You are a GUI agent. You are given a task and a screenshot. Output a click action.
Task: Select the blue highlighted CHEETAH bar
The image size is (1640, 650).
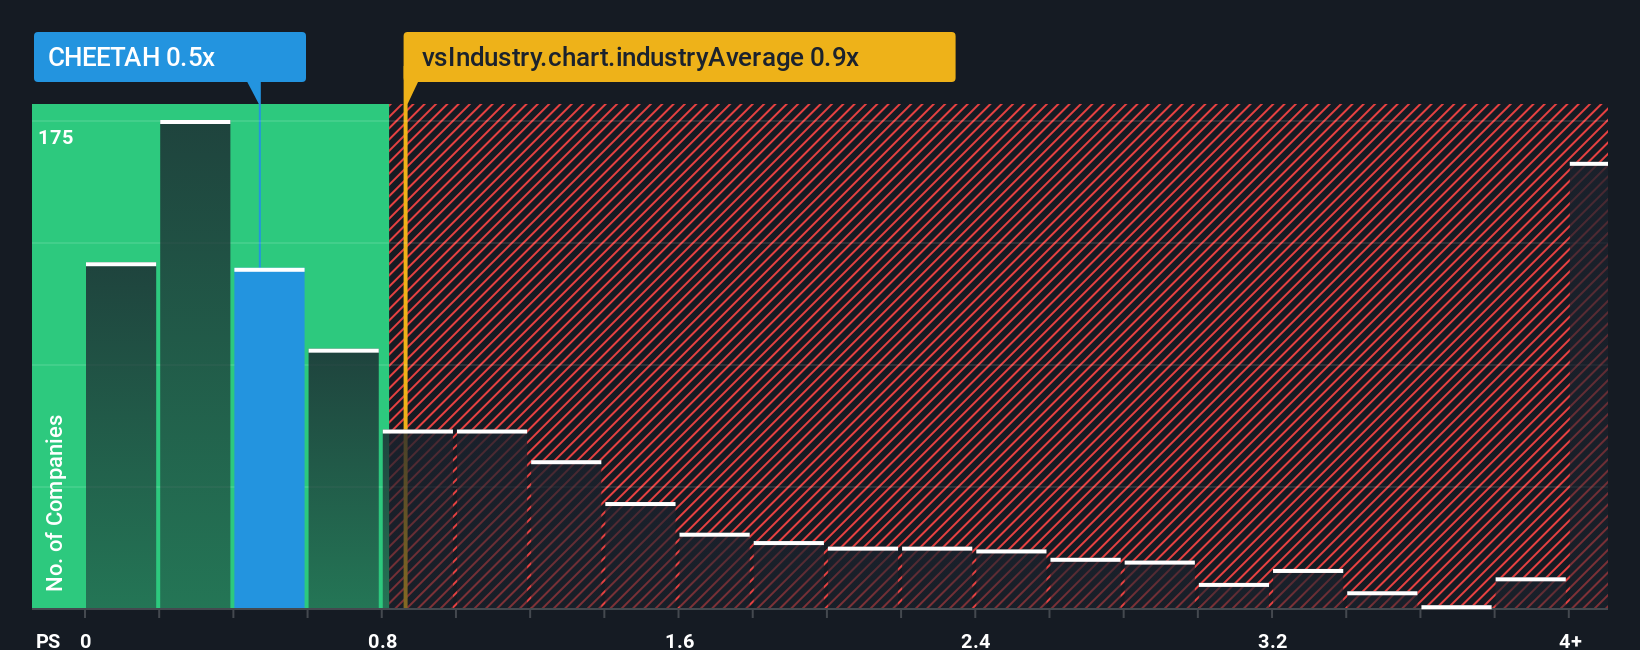pos(269,438)
